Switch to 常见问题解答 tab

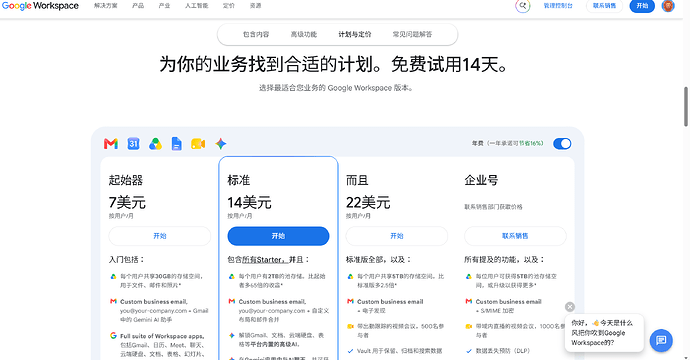(x=412, y=34)
